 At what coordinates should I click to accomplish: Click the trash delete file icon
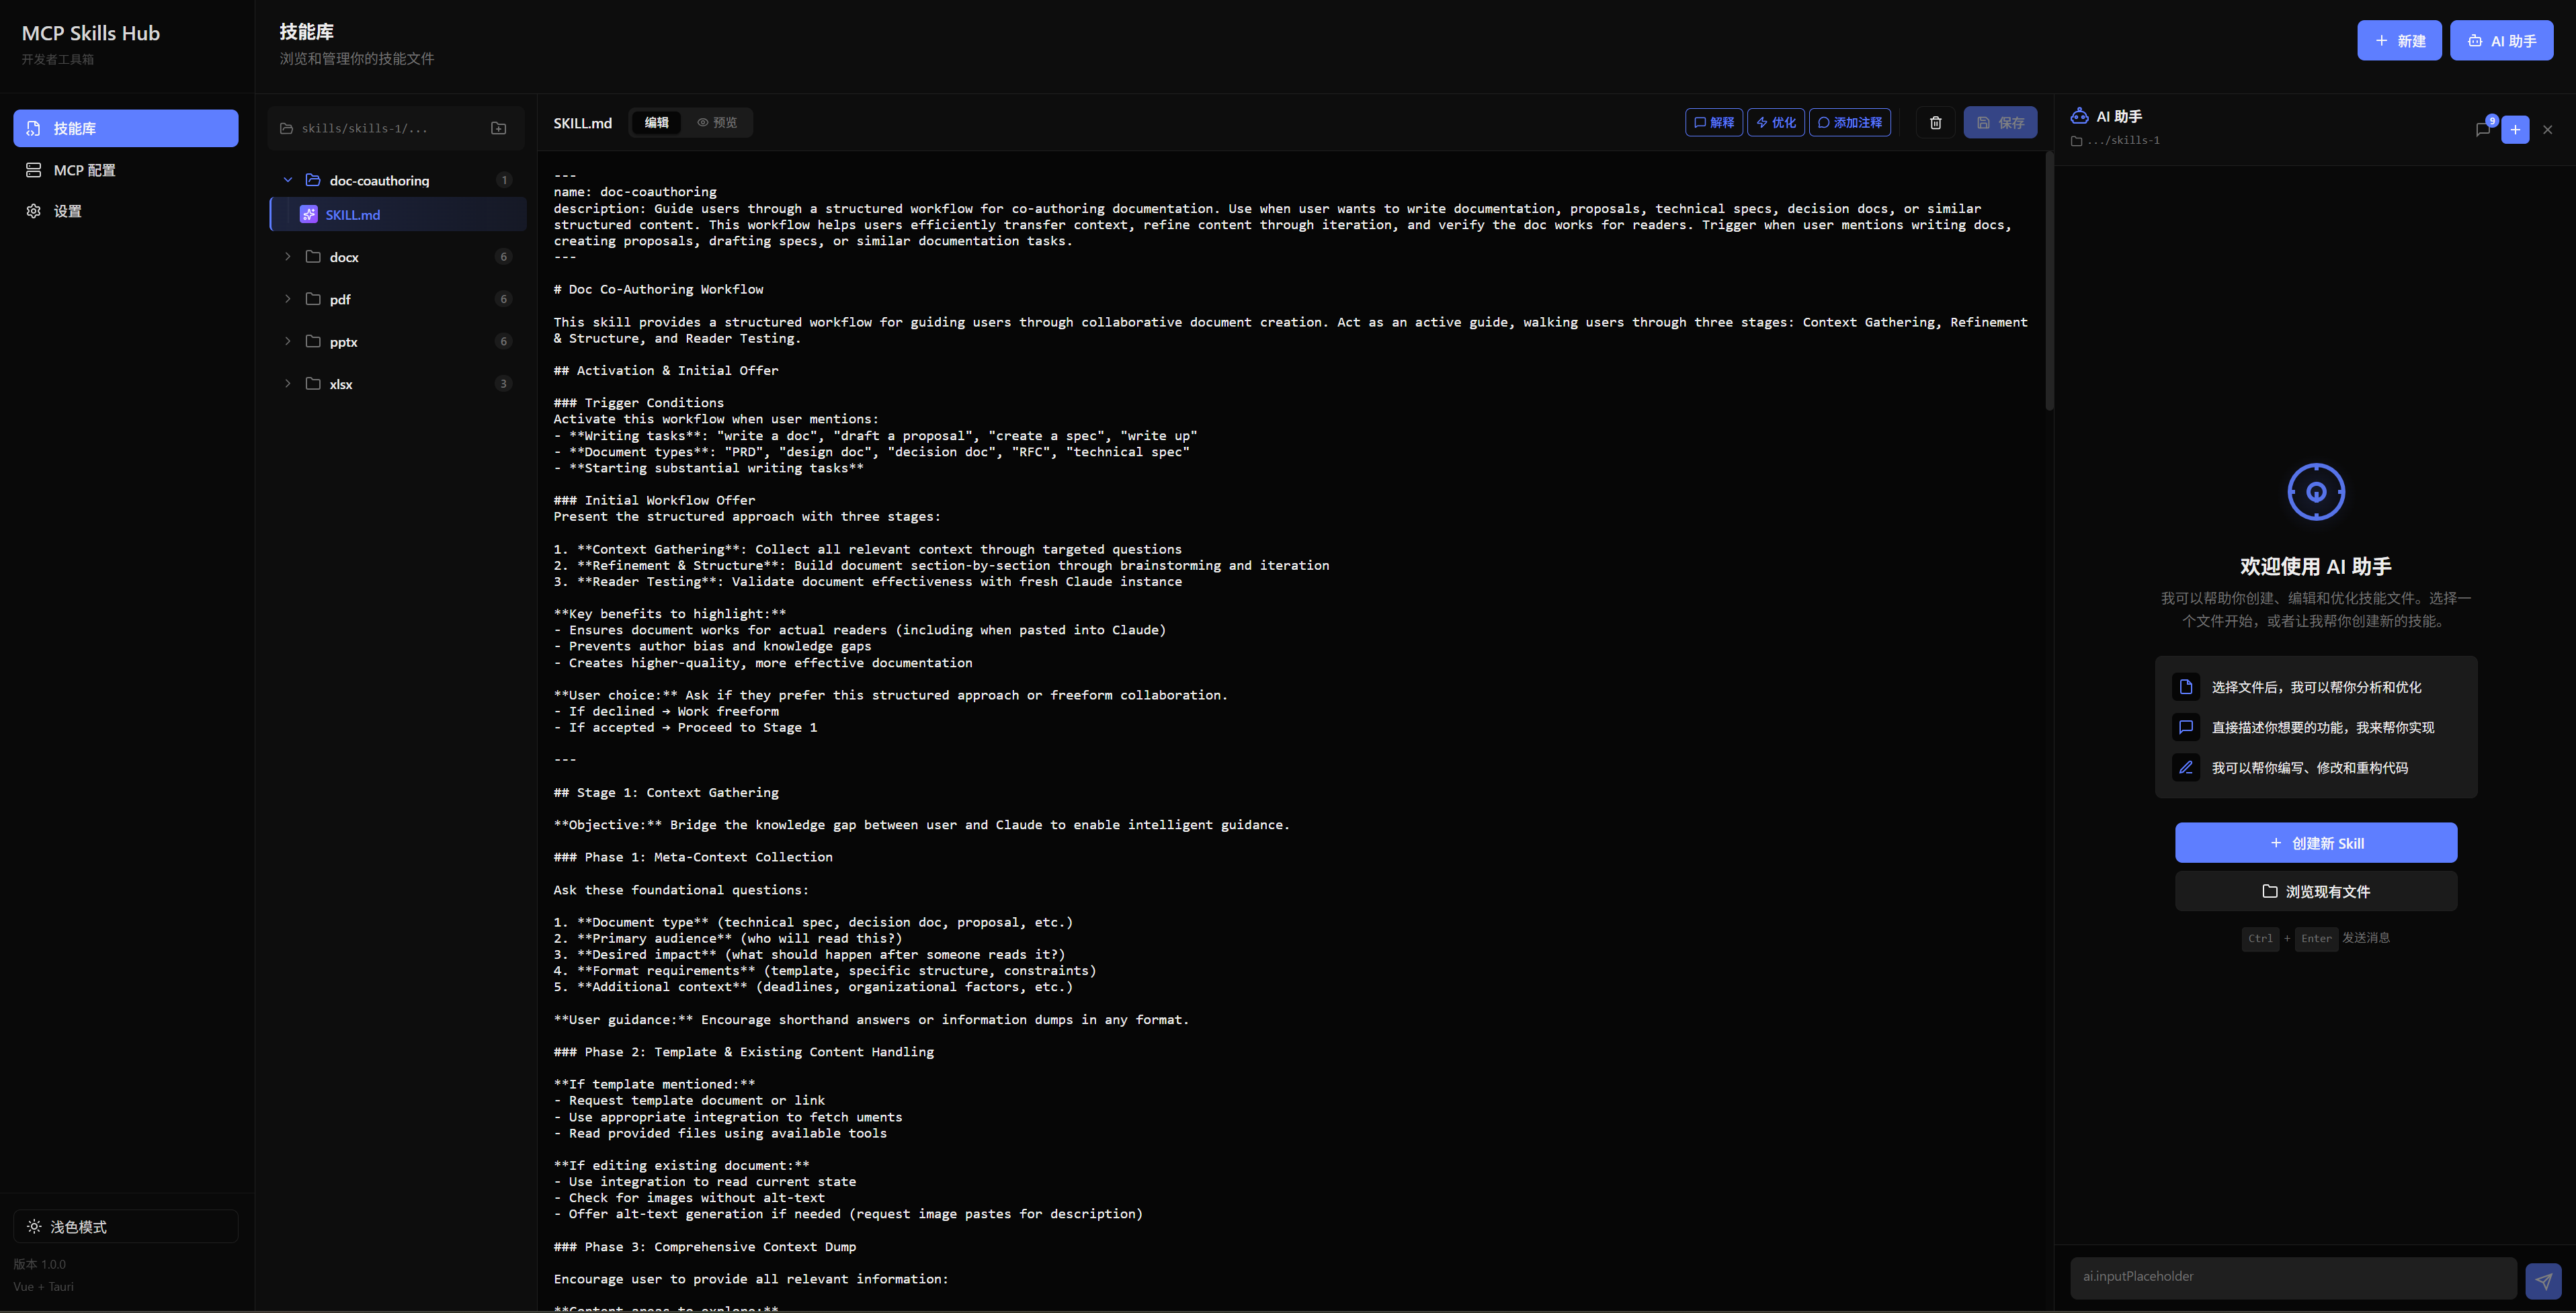(x=1935, y=123)
